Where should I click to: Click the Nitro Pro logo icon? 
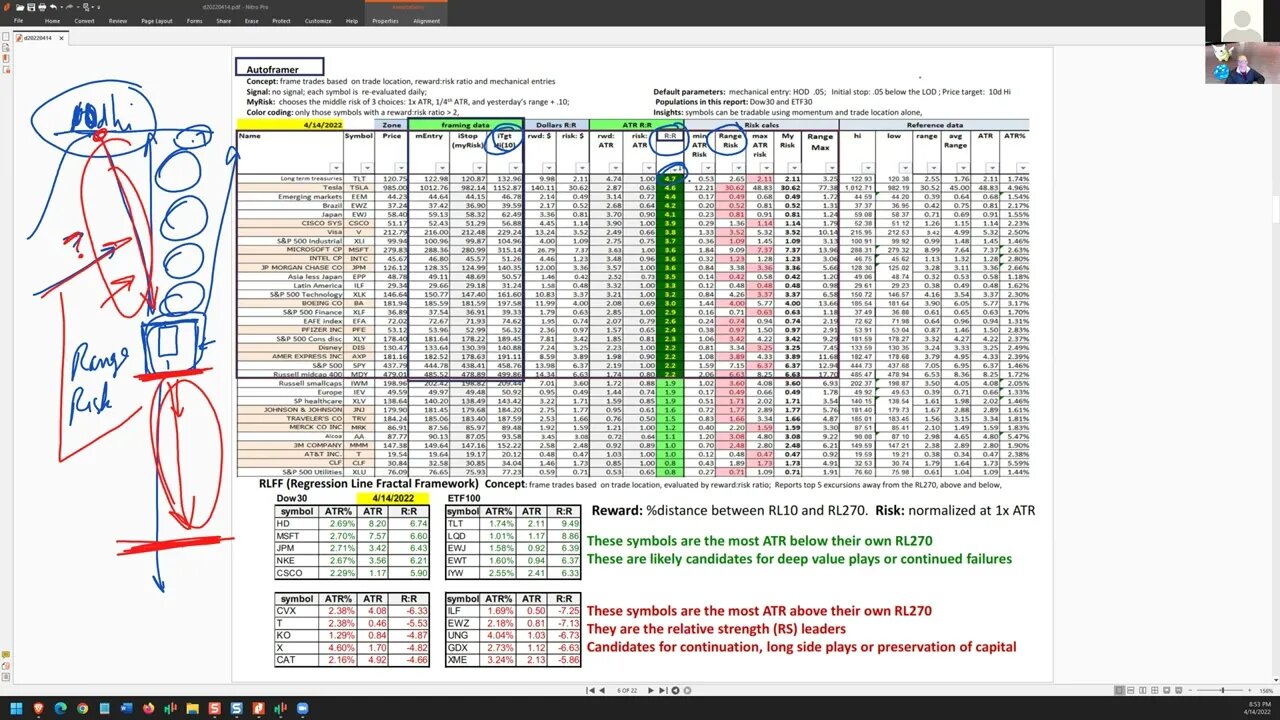[7, 7]
